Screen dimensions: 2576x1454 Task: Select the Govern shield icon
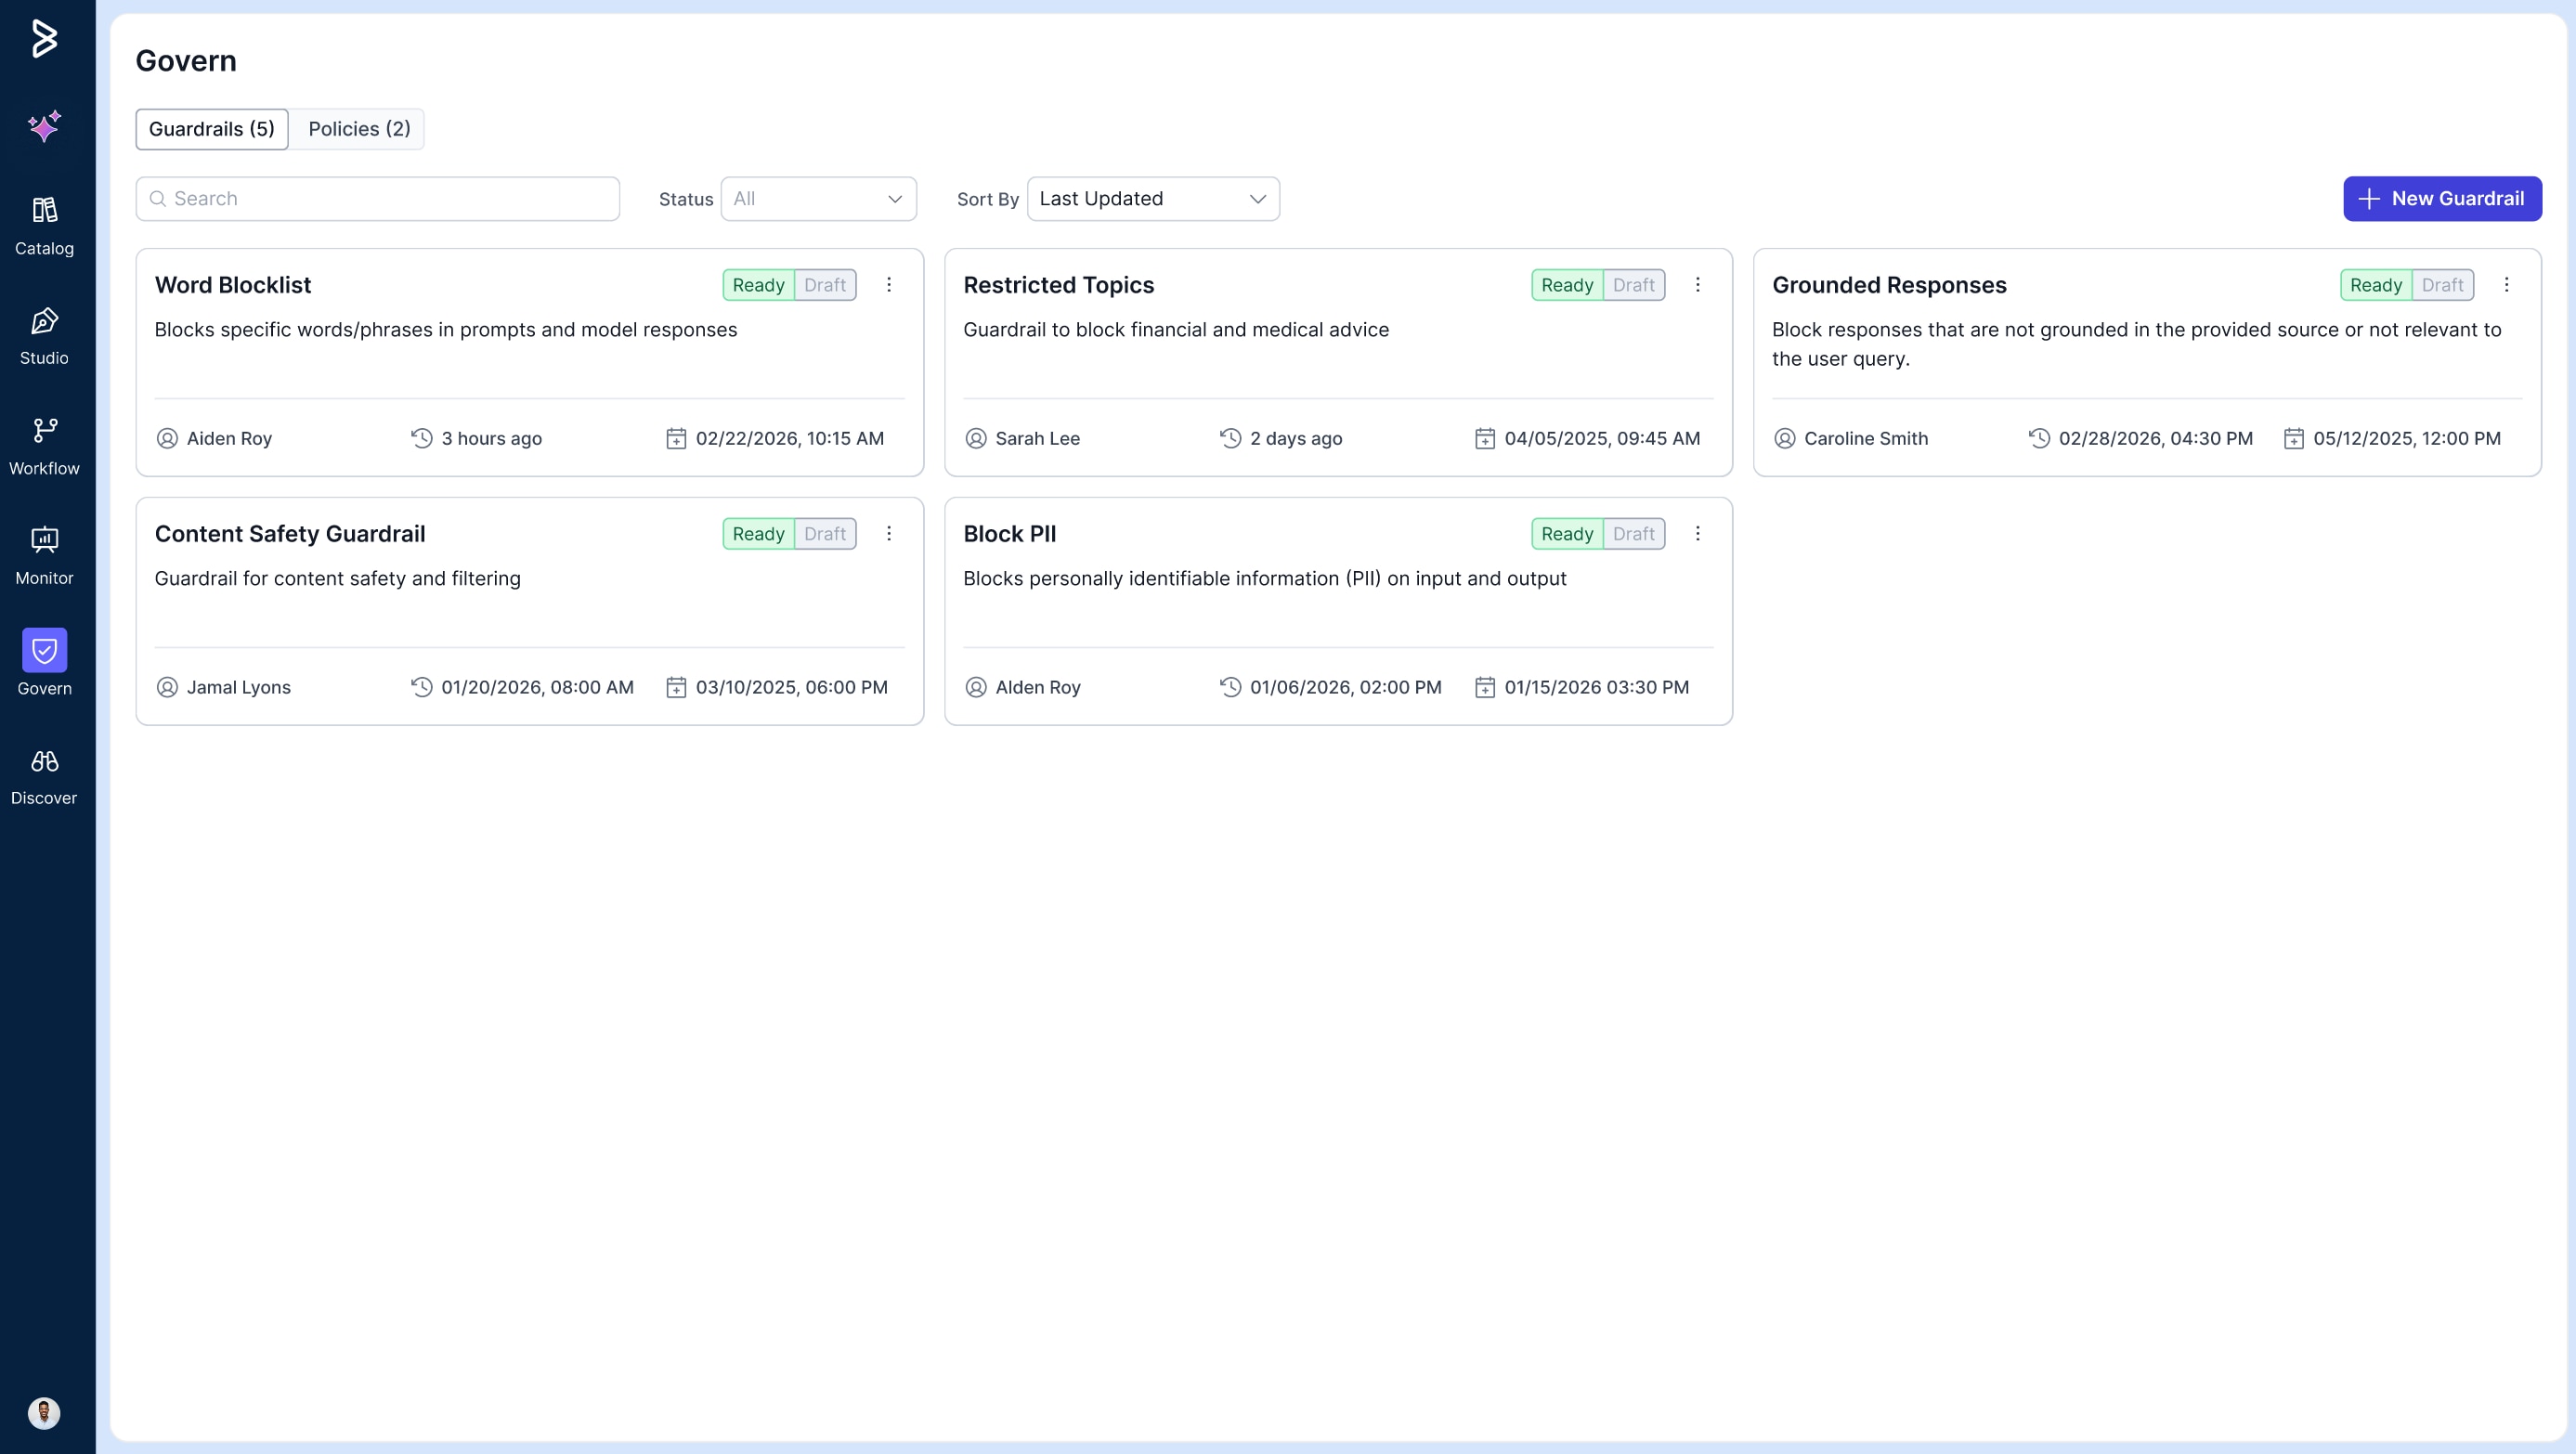[44, 651]
